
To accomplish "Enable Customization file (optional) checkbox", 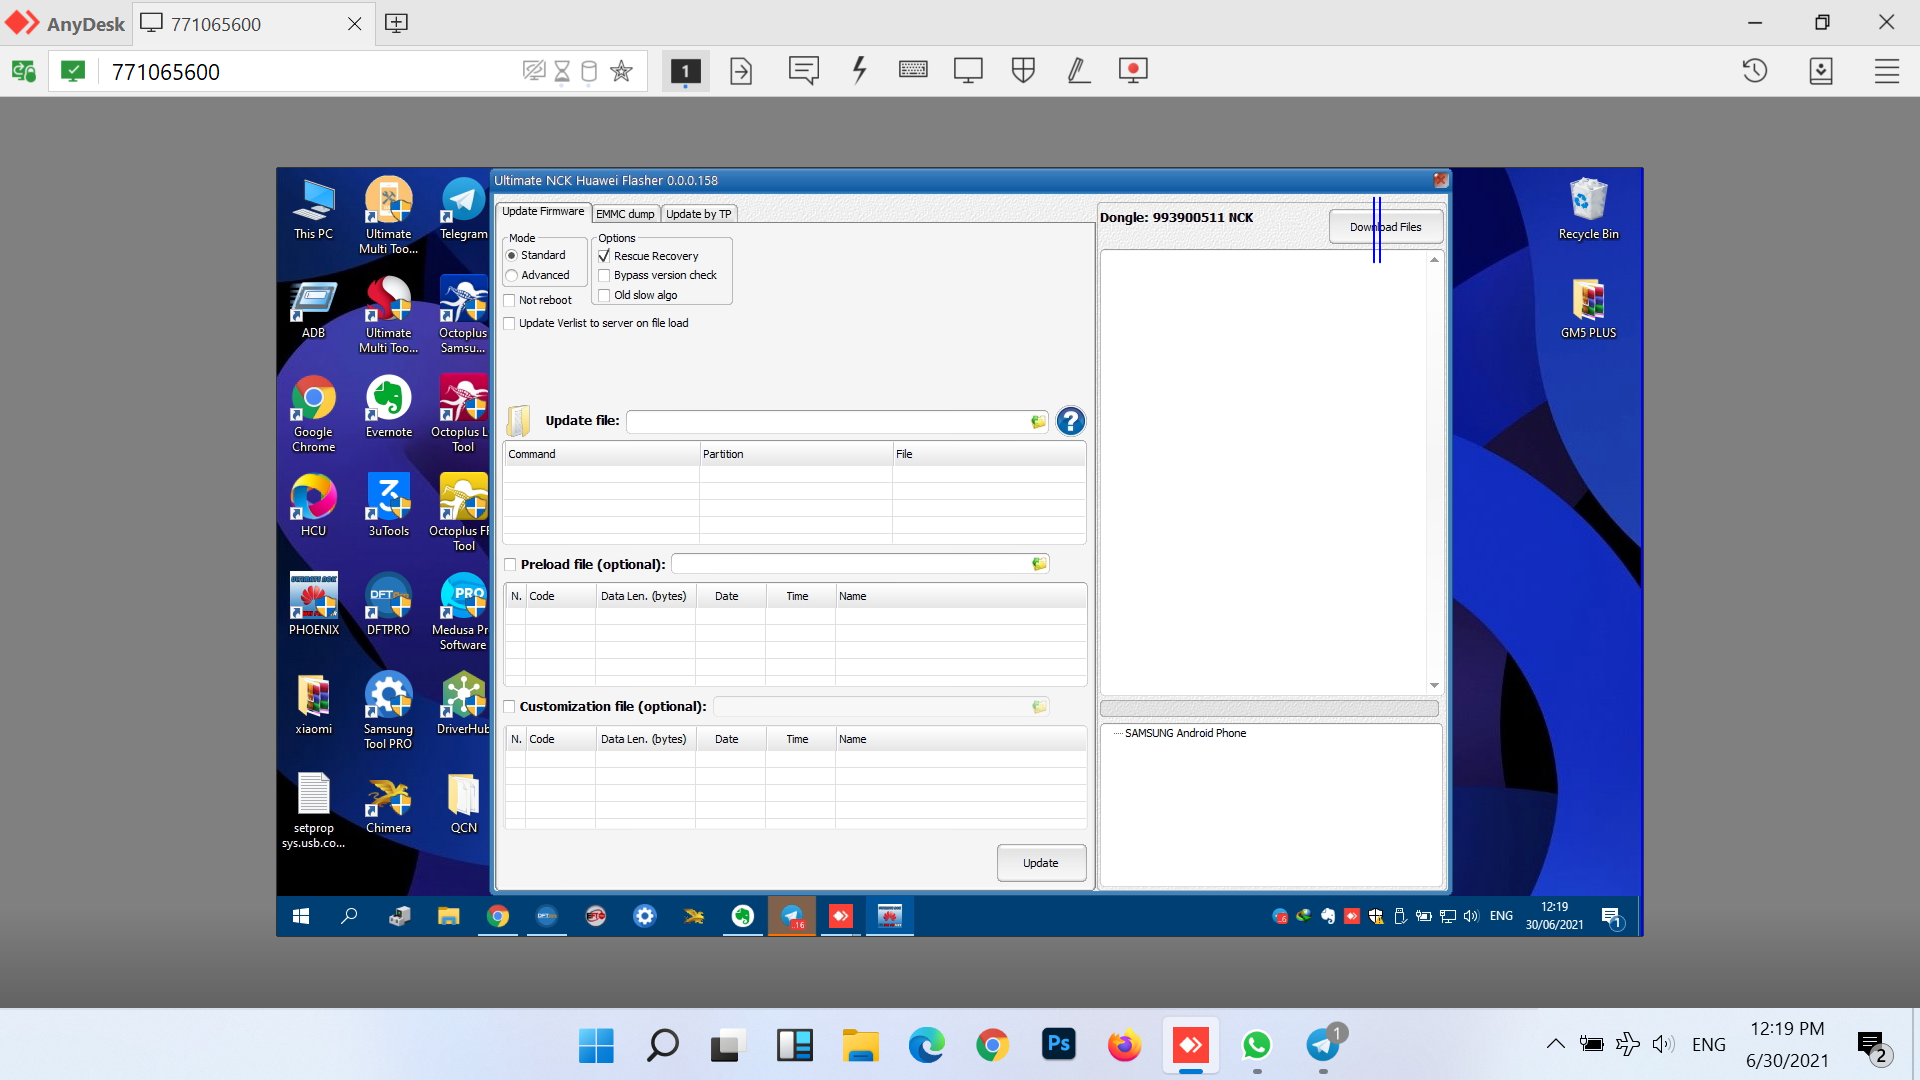I will pyautogui.click(x=509, y=707).
